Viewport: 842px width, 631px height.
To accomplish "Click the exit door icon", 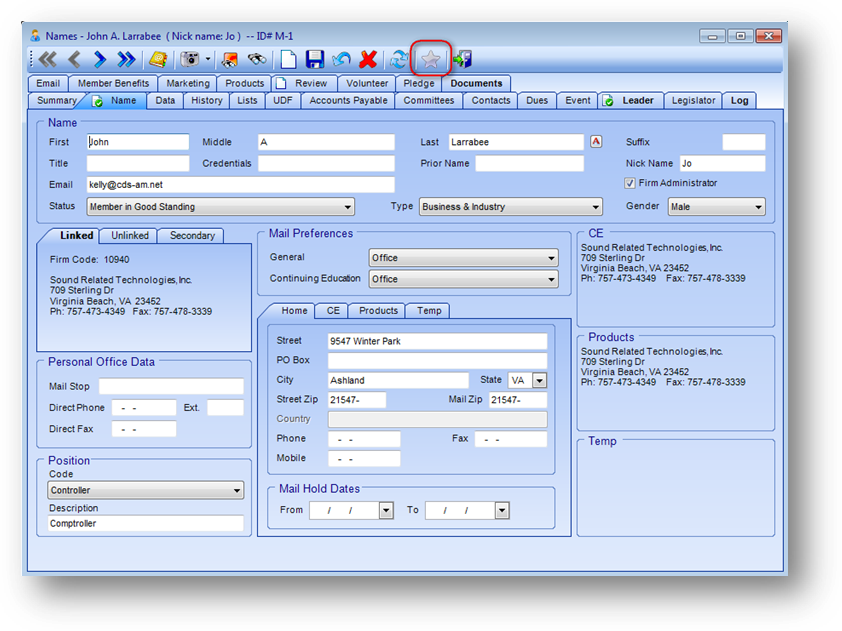I will point(462,60).
